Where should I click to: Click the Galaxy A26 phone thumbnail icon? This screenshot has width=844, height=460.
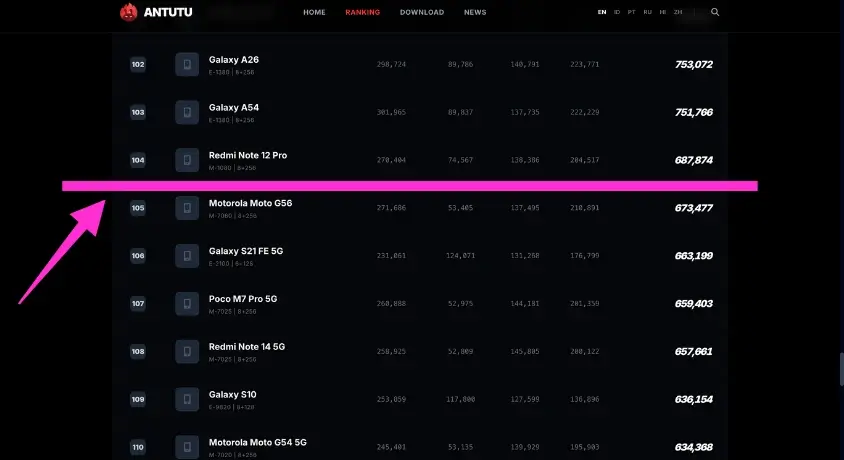(187, 65)
